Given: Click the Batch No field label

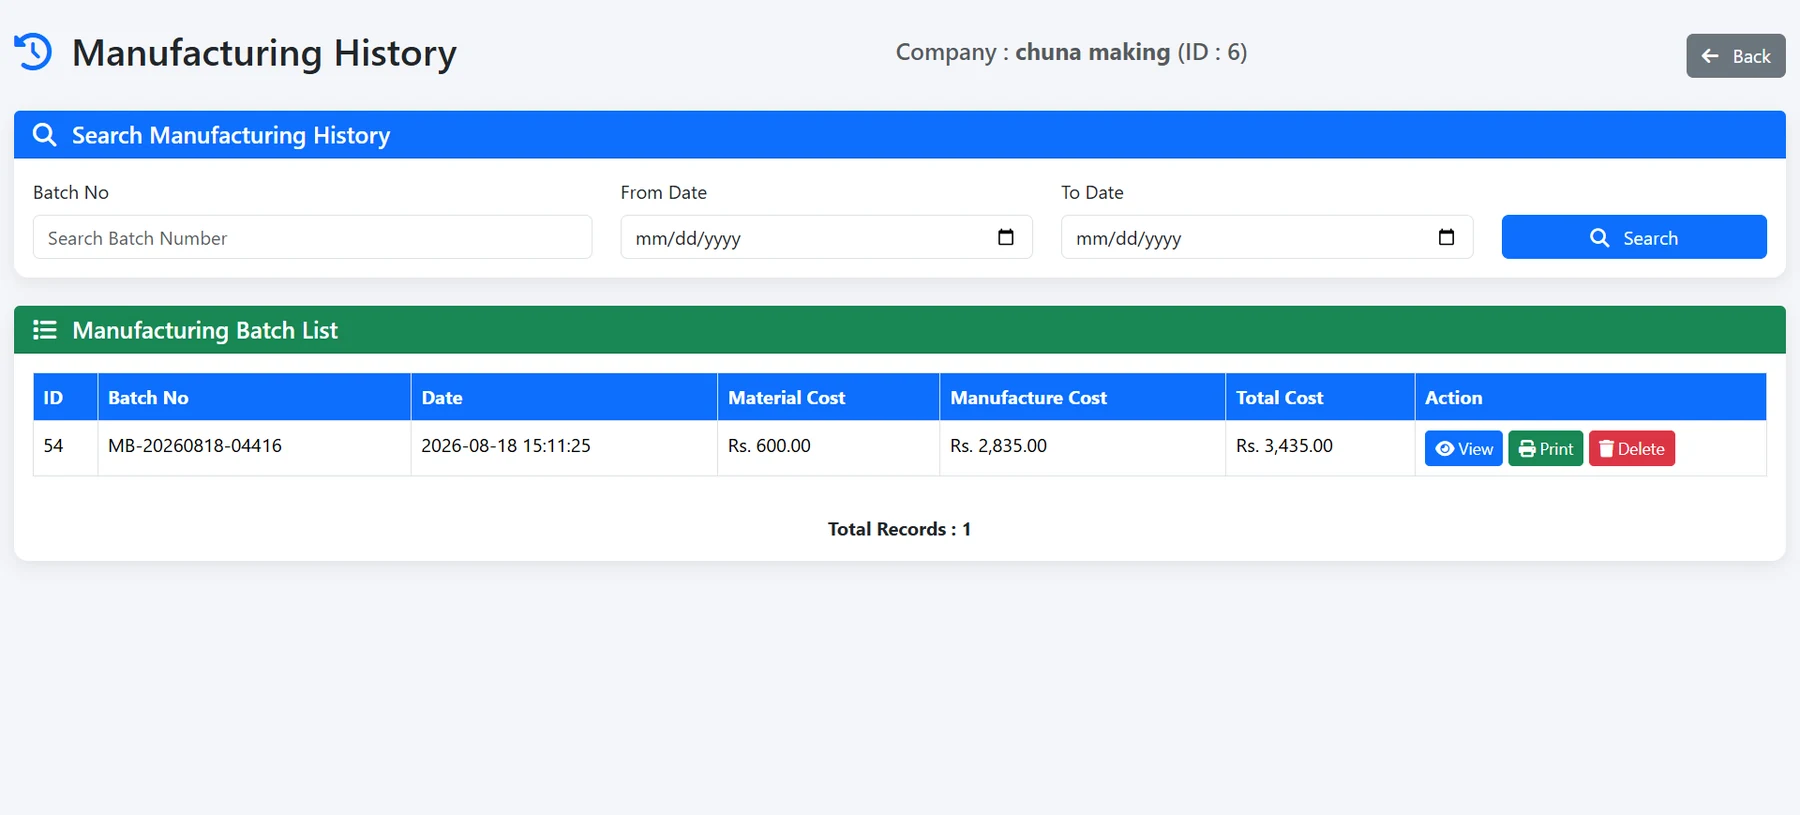Looking at the screenshot, I should coord(71,192).
